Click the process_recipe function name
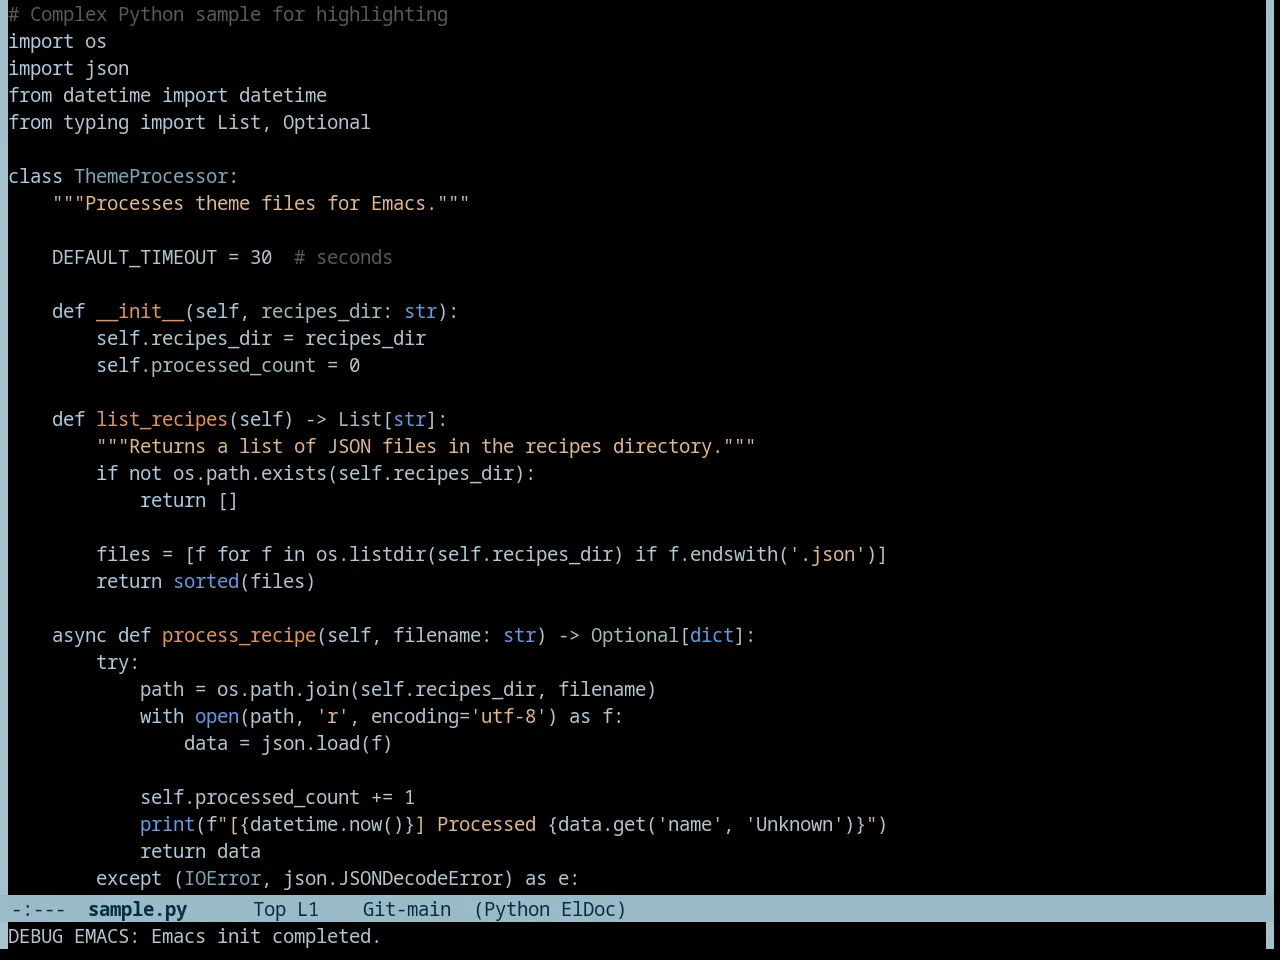 (x=239, y=635)
